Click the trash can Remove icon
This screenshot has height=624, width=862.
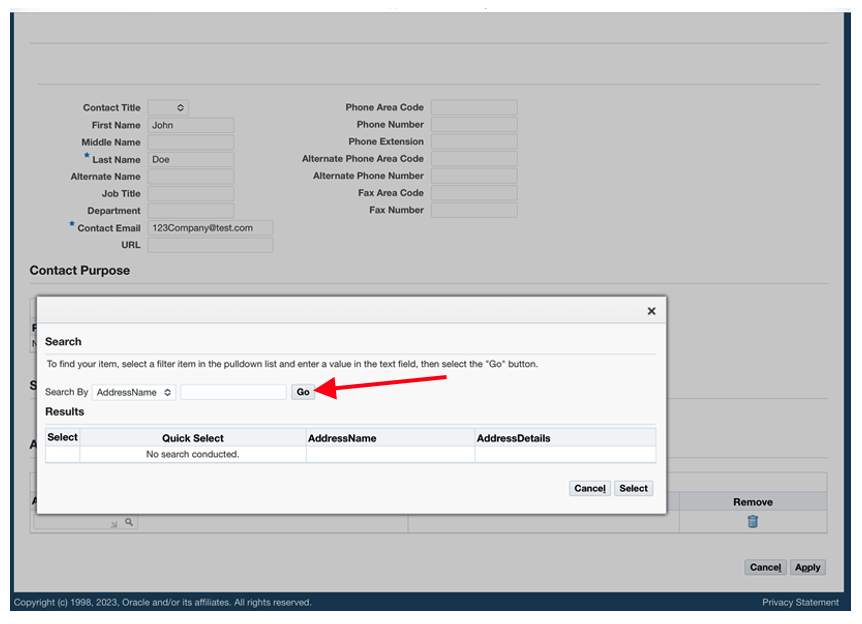[753, 521]
